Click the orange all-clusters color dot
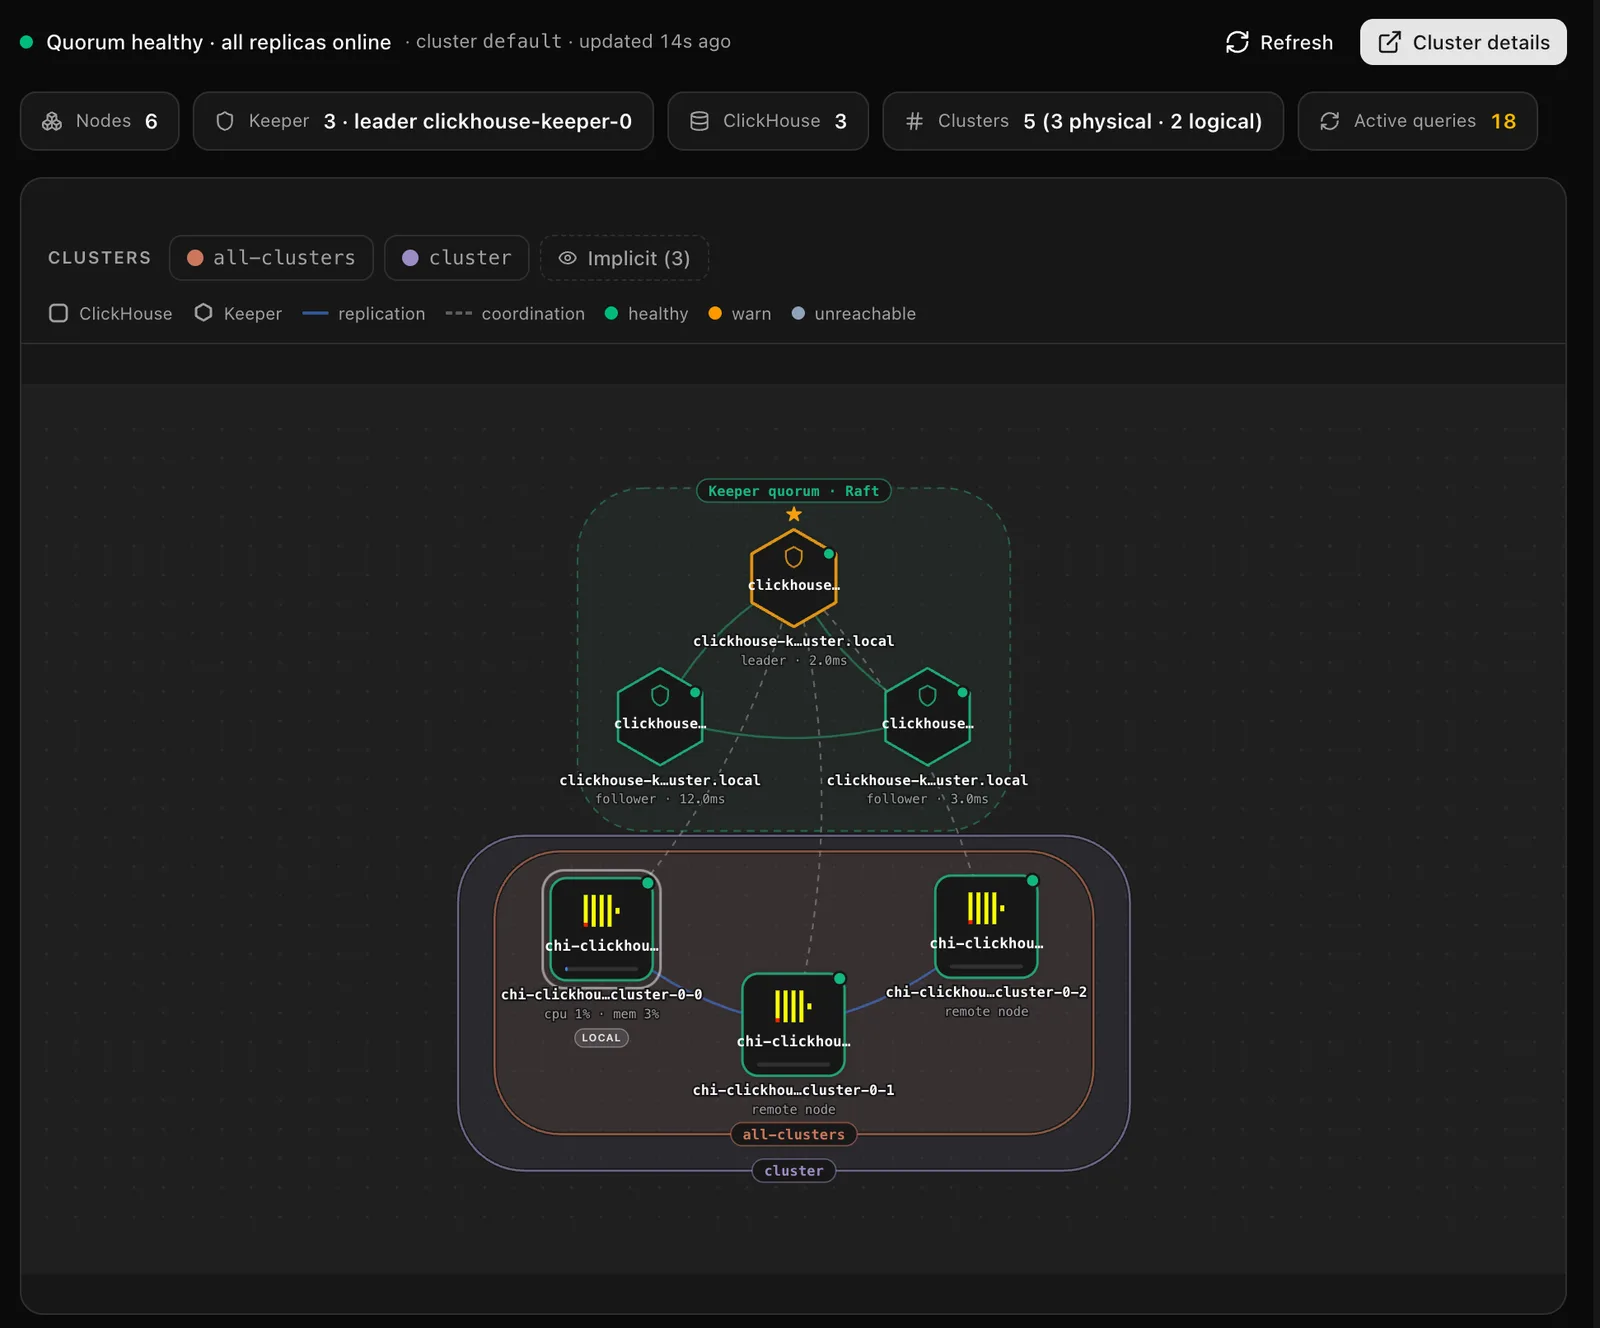Screen dimensions: 1600x1328 [195, 258]
